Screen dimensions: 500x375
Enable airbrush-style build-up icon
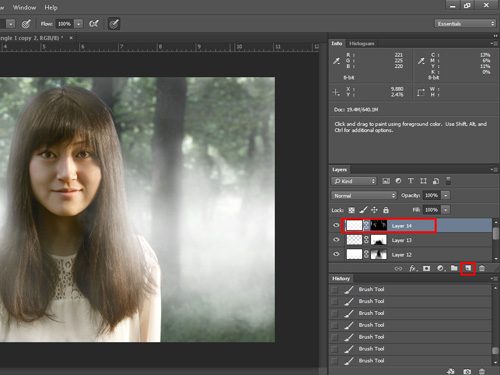tap(94, 24)
